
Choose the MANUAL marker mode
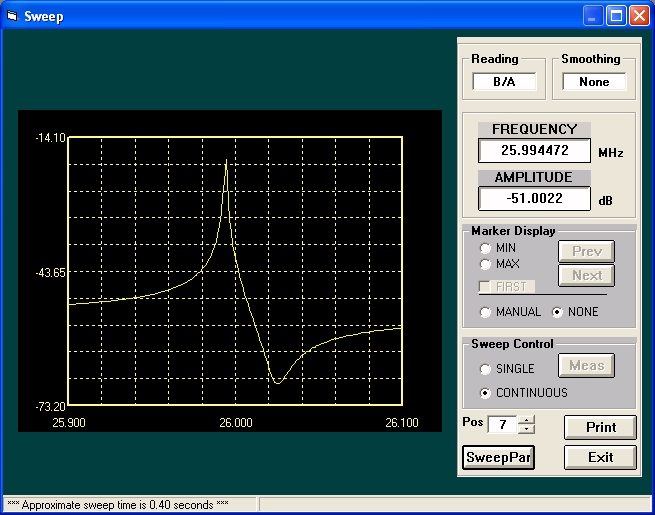486,312
